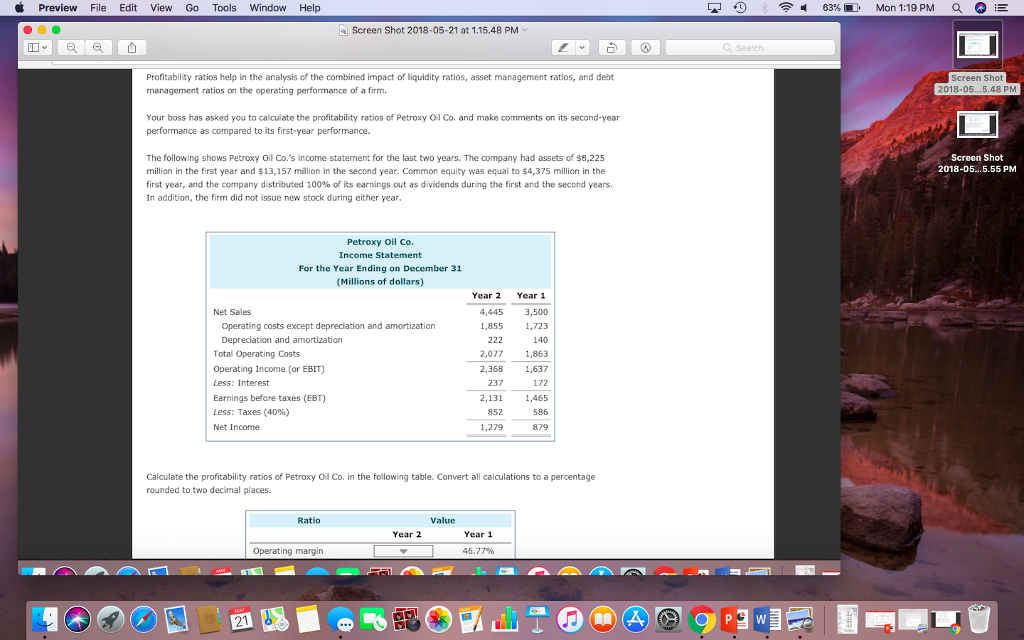
Task: Open the Go menu
Action: [190, 8]
